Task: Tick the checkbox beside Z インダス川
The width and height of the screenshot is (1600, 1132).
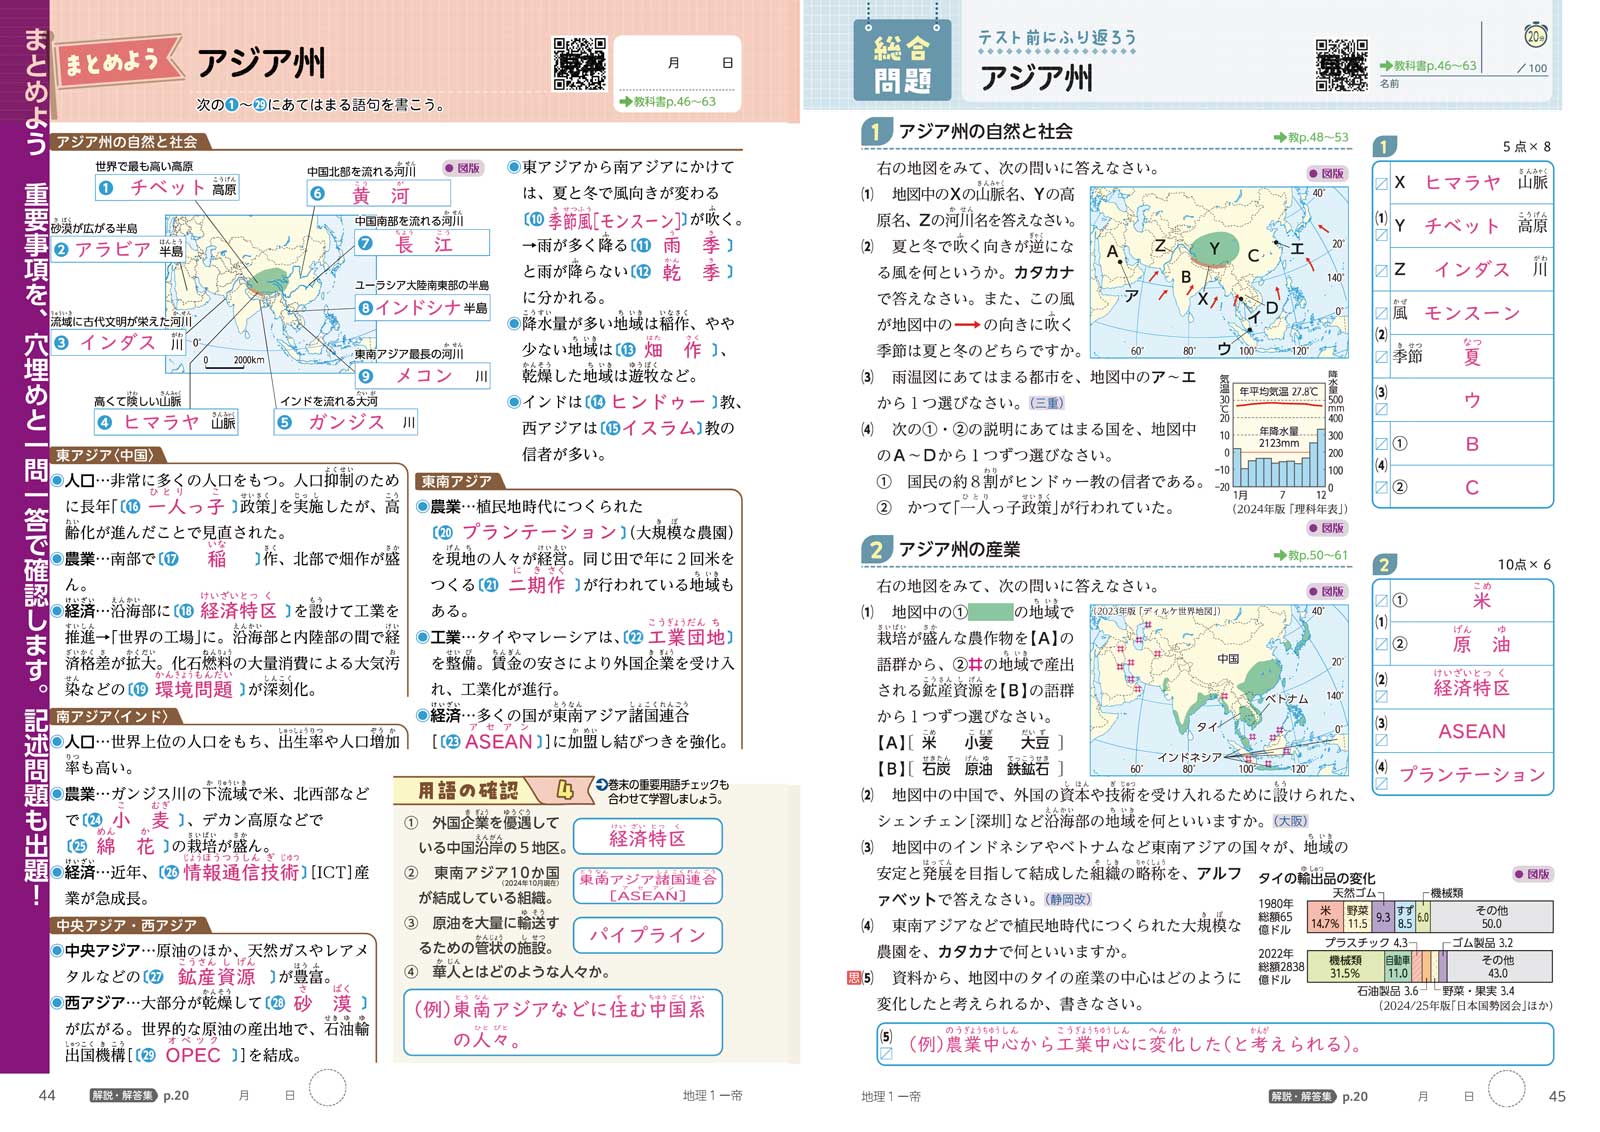Action: click(x=1381, y=270)
